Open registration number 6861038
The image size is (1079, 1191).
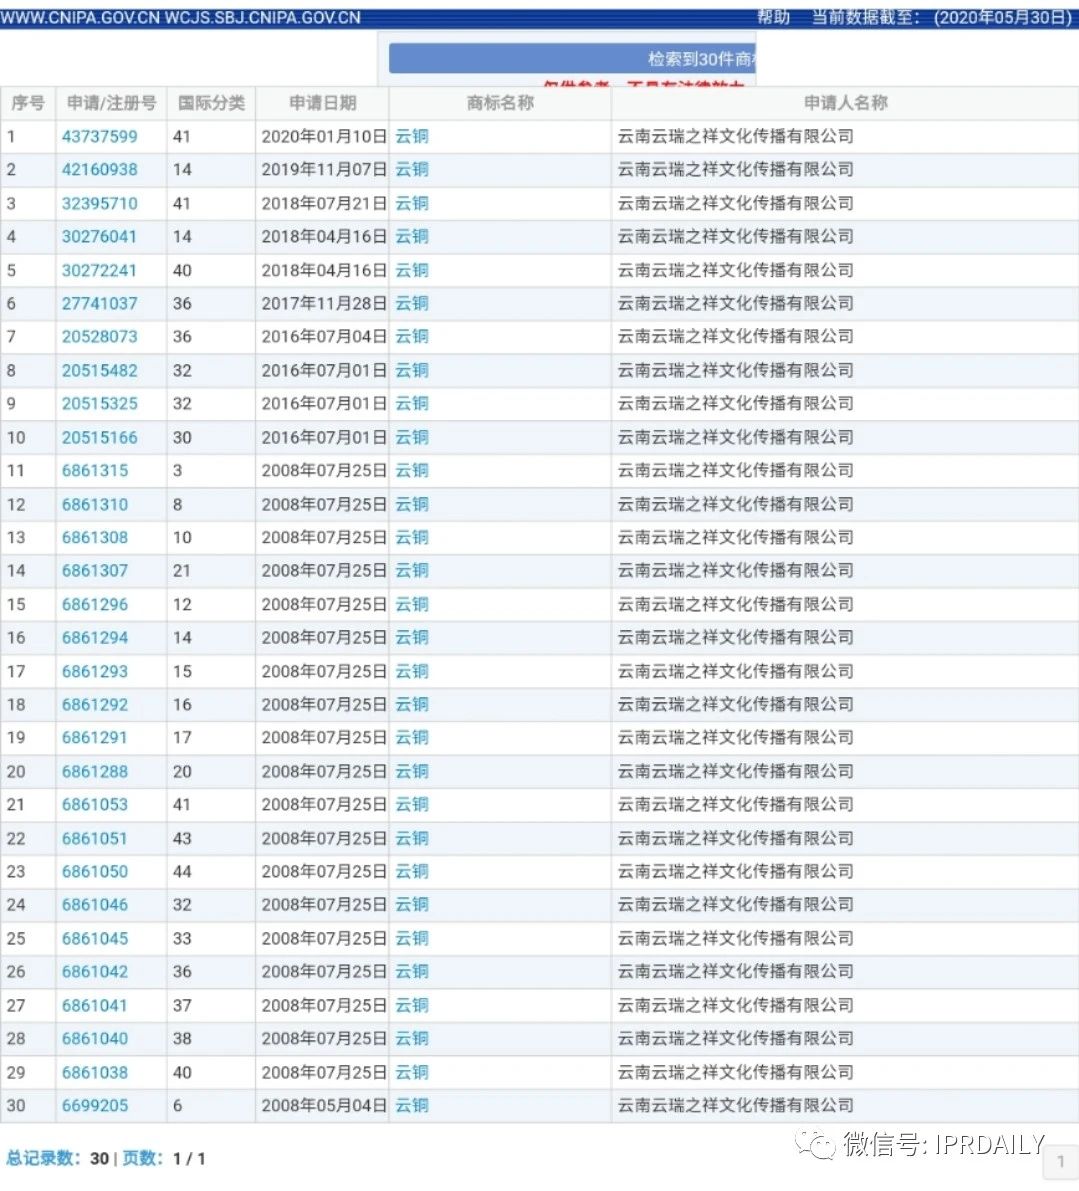coord(95,1073)
